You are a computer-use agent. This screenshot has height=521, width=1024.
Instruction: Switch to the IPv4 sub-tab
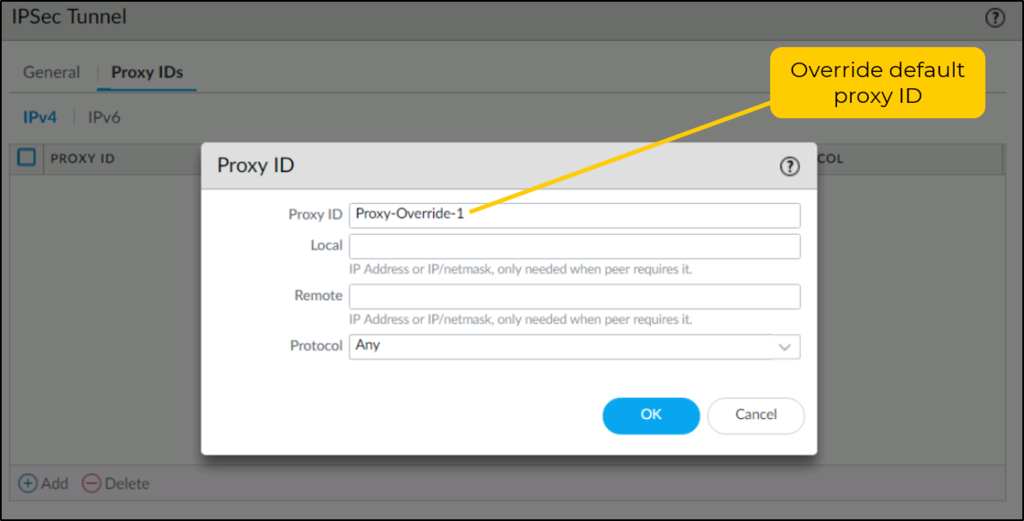(40, 118)
